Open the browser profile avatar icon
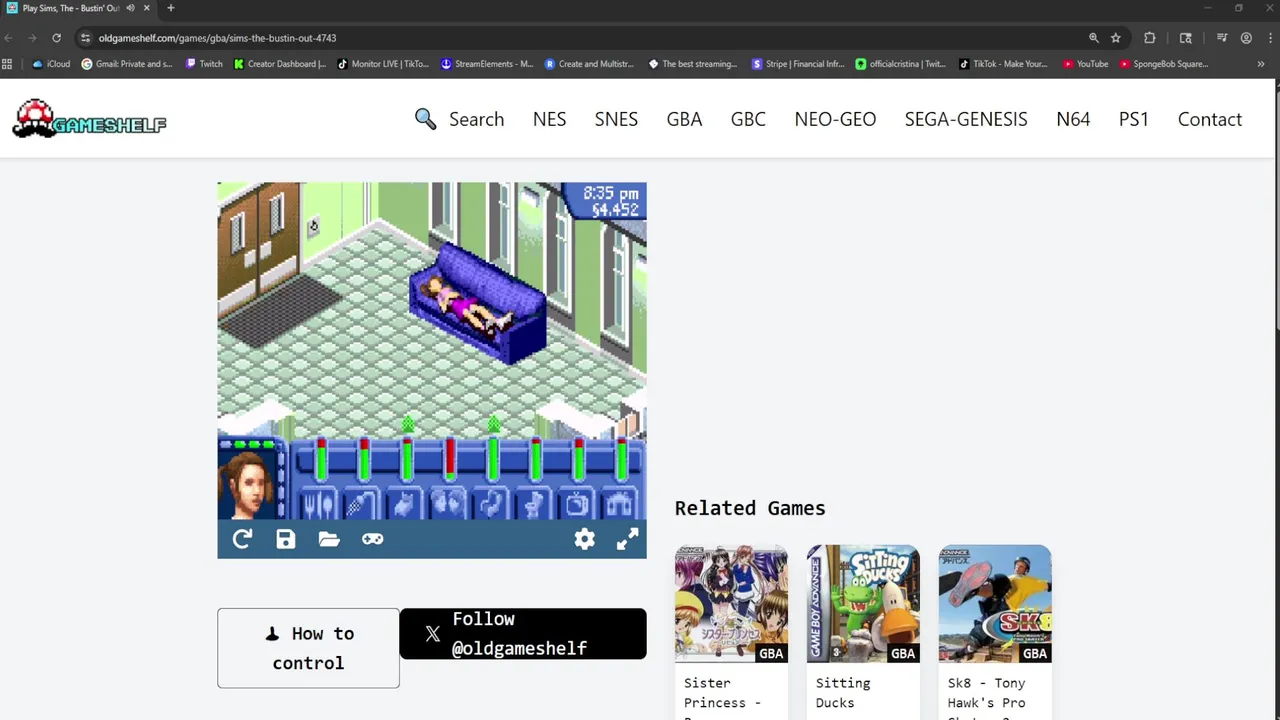This screenshot has width=1280, height=720. click(x=1246, y=38)
